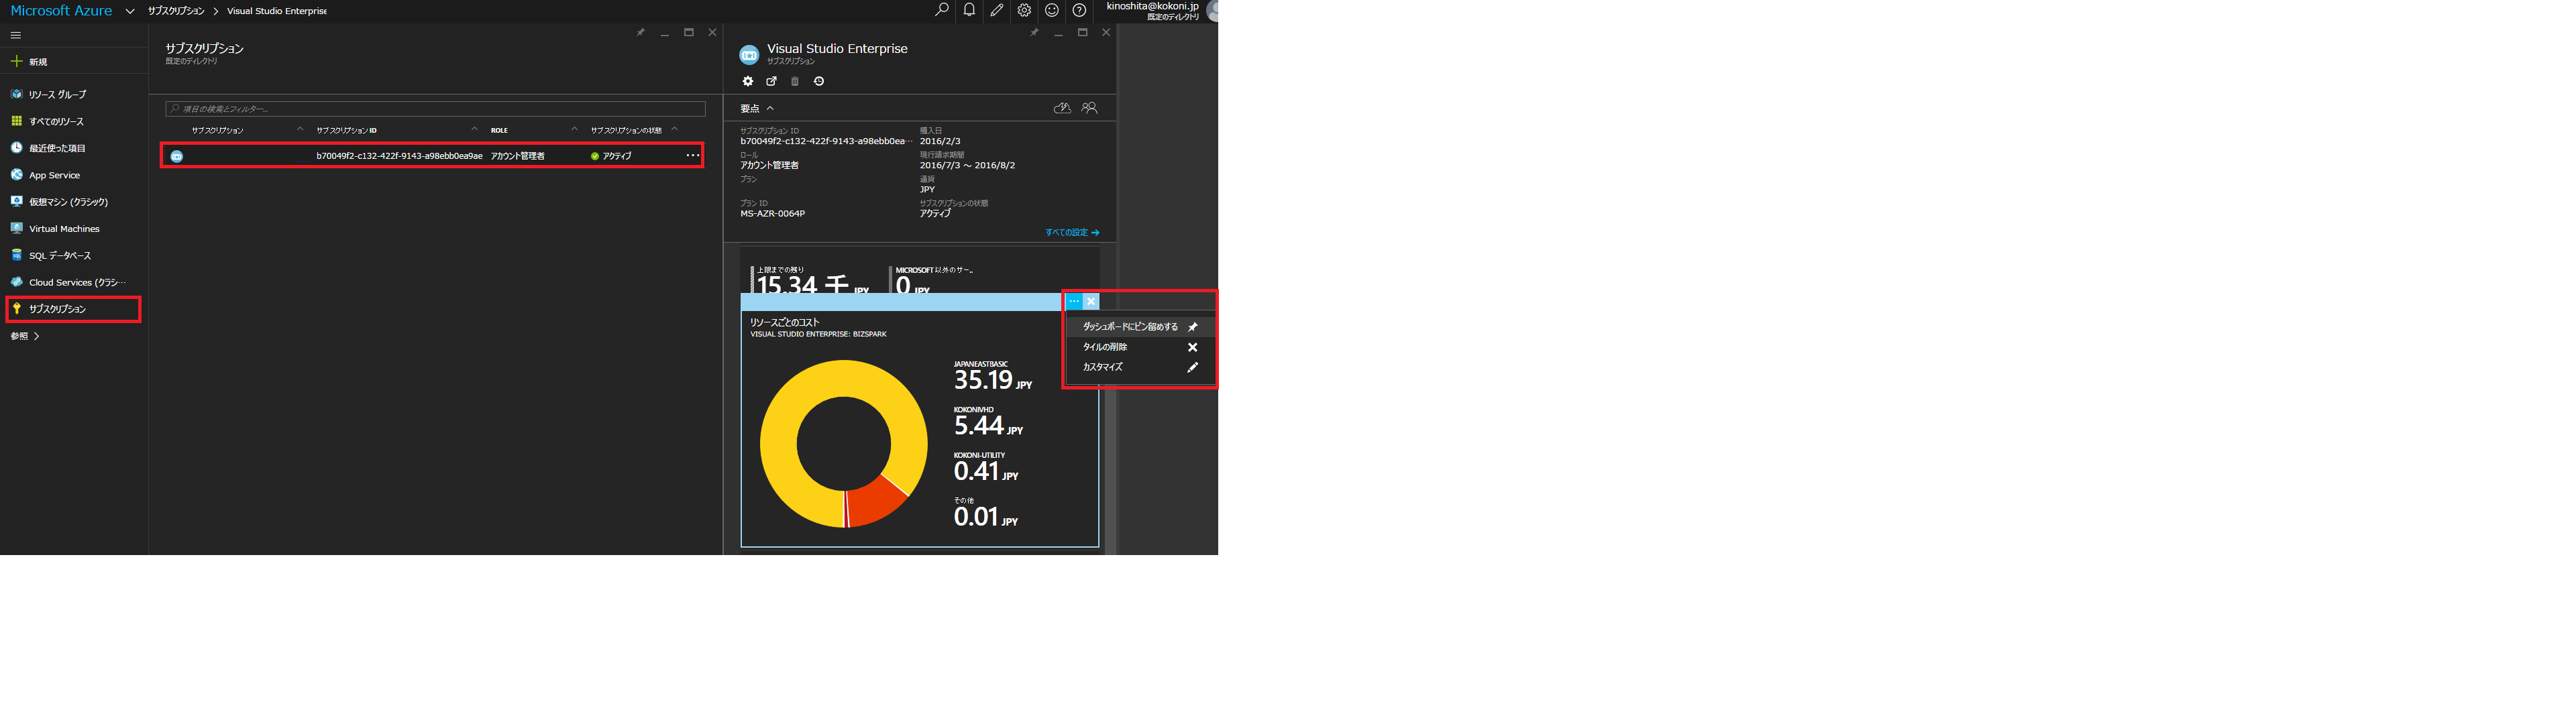Click the history clock toolbar icon
2576x724 pixels.
pos(819,81)
